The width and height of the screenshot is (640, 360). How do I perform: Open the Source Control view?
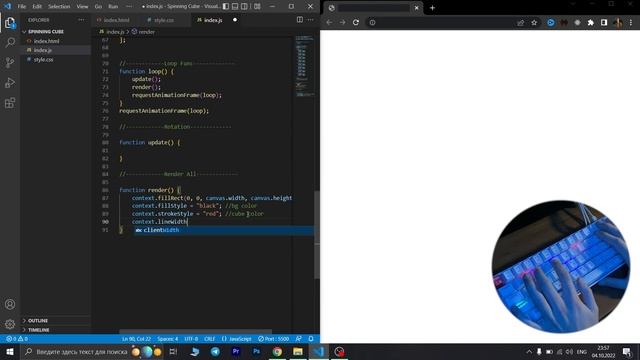click(x=10, y=62)
